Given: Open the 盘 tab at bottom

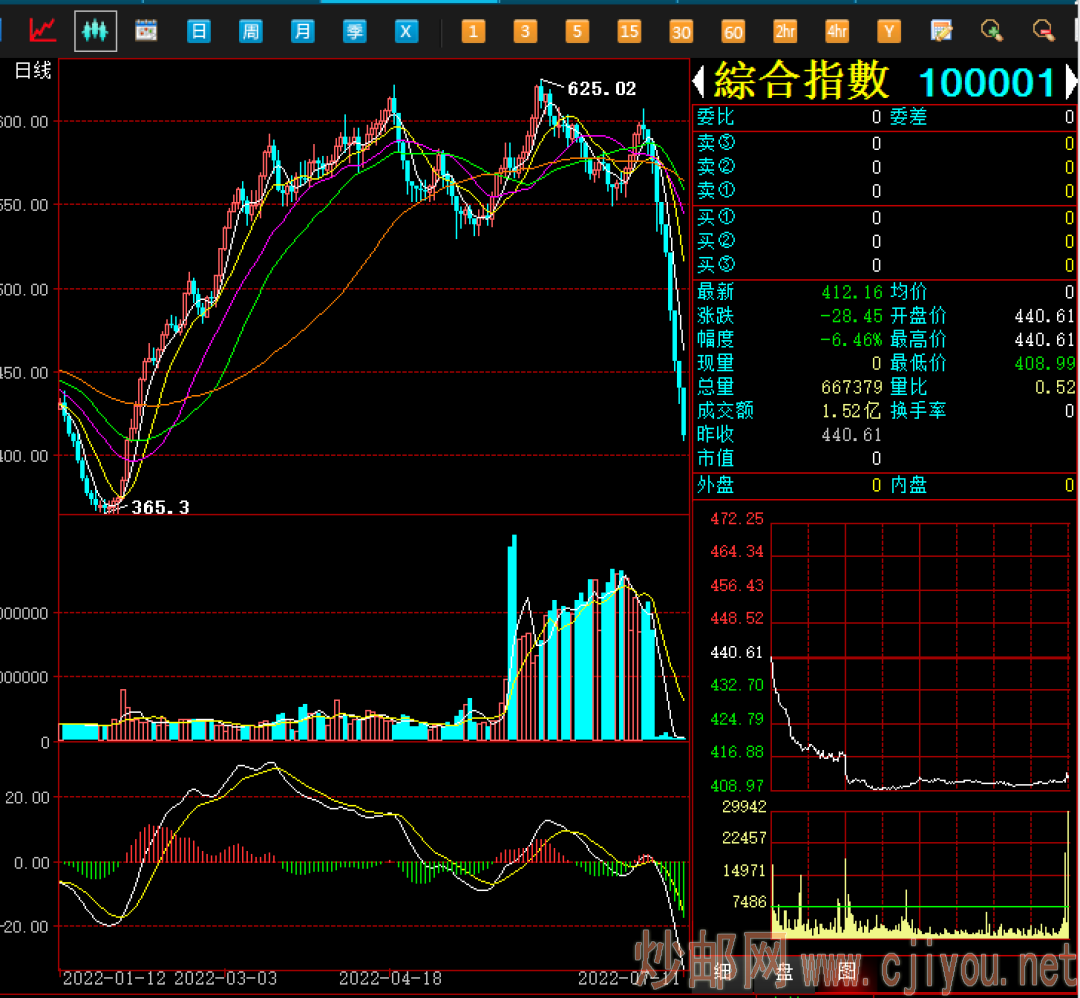Looking at the screenshot, I should 785,972.
